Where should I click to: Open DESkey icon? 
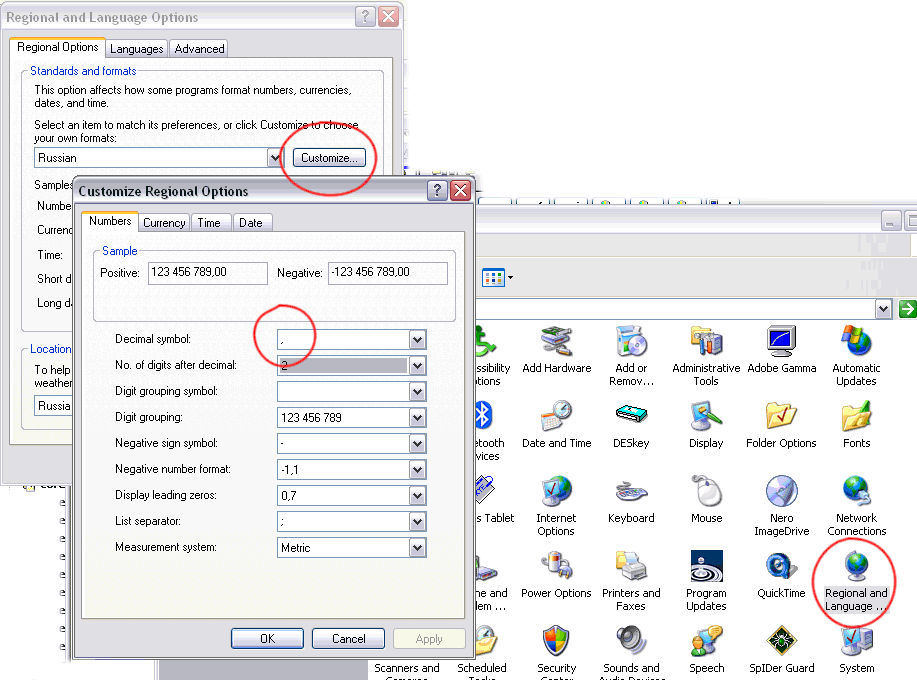pyautogui.click(x=631, y=416)
